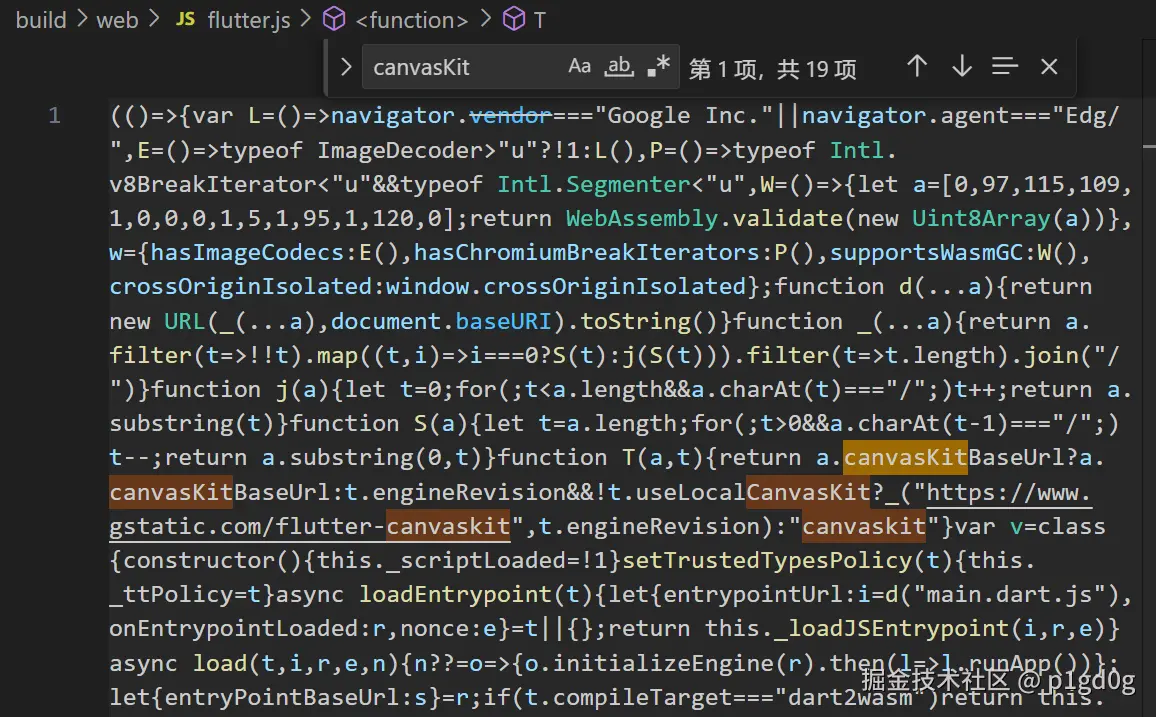1156x717 pixels.
Task: Click the match count text
Action: pos(773,69)
